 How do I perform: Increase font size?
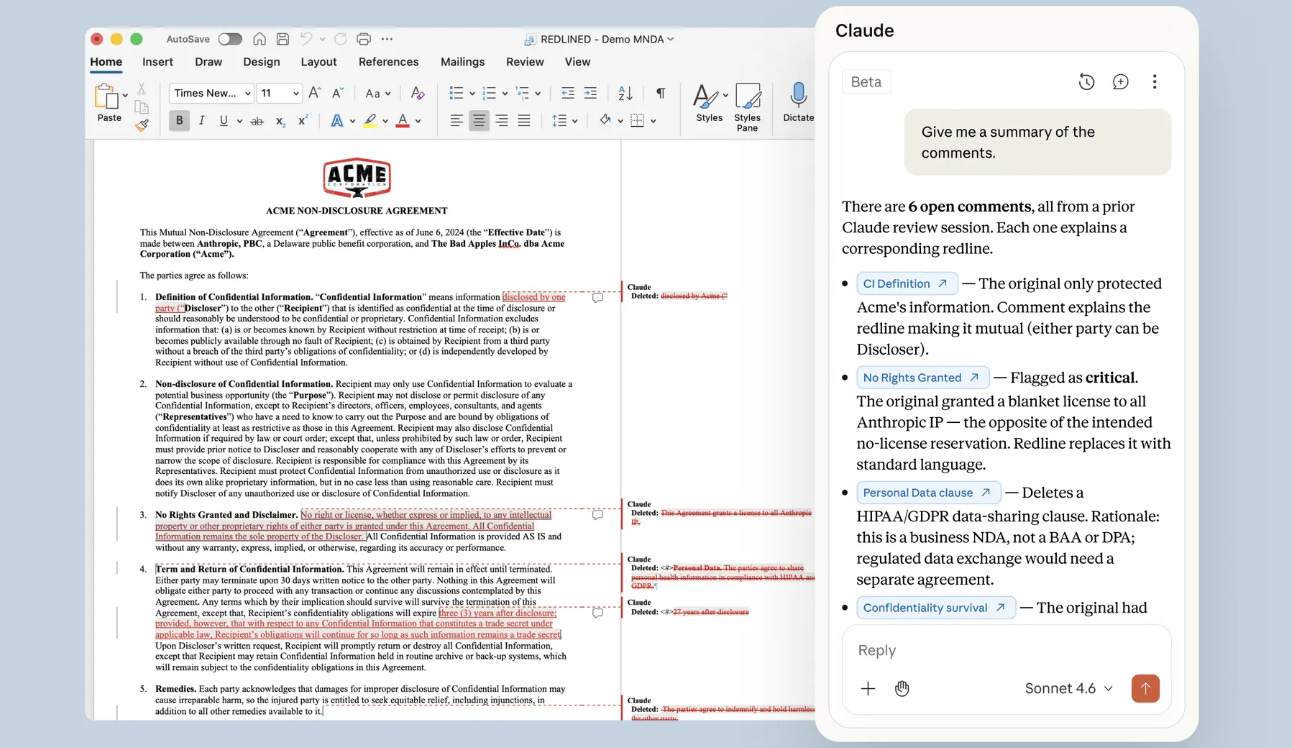tap(314, 93)
